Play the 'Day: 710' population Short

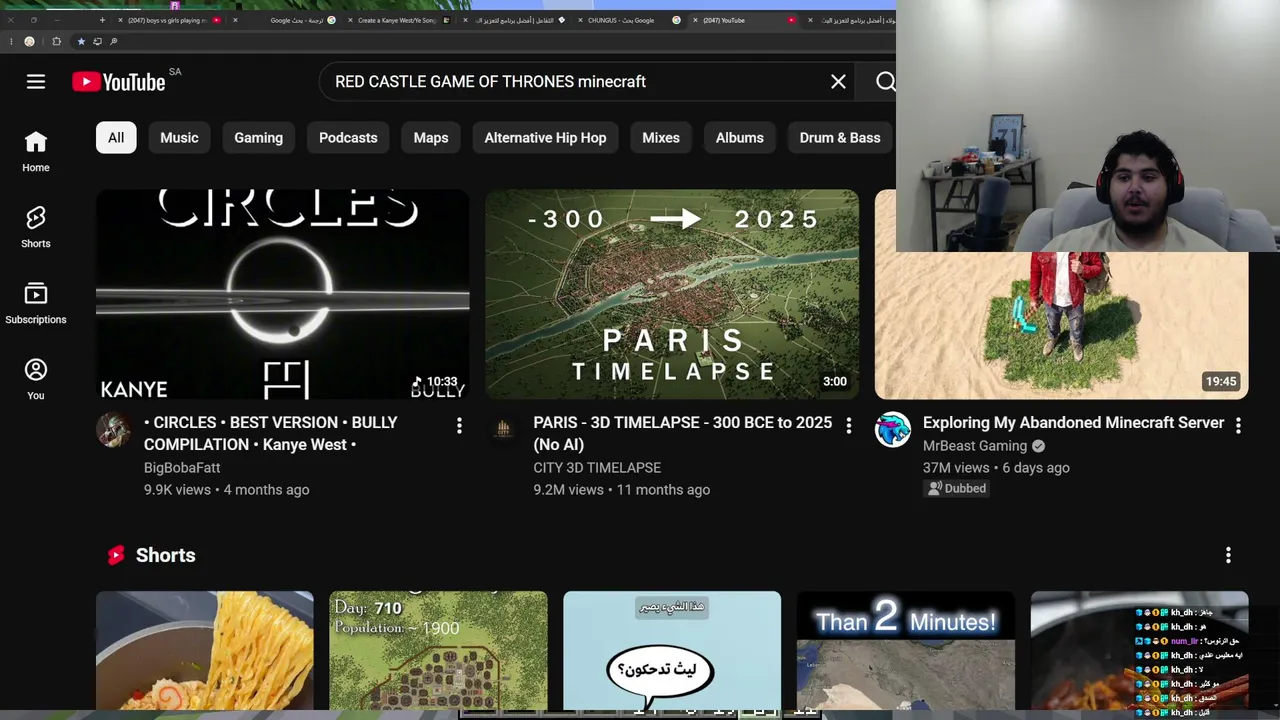point(438,650)
